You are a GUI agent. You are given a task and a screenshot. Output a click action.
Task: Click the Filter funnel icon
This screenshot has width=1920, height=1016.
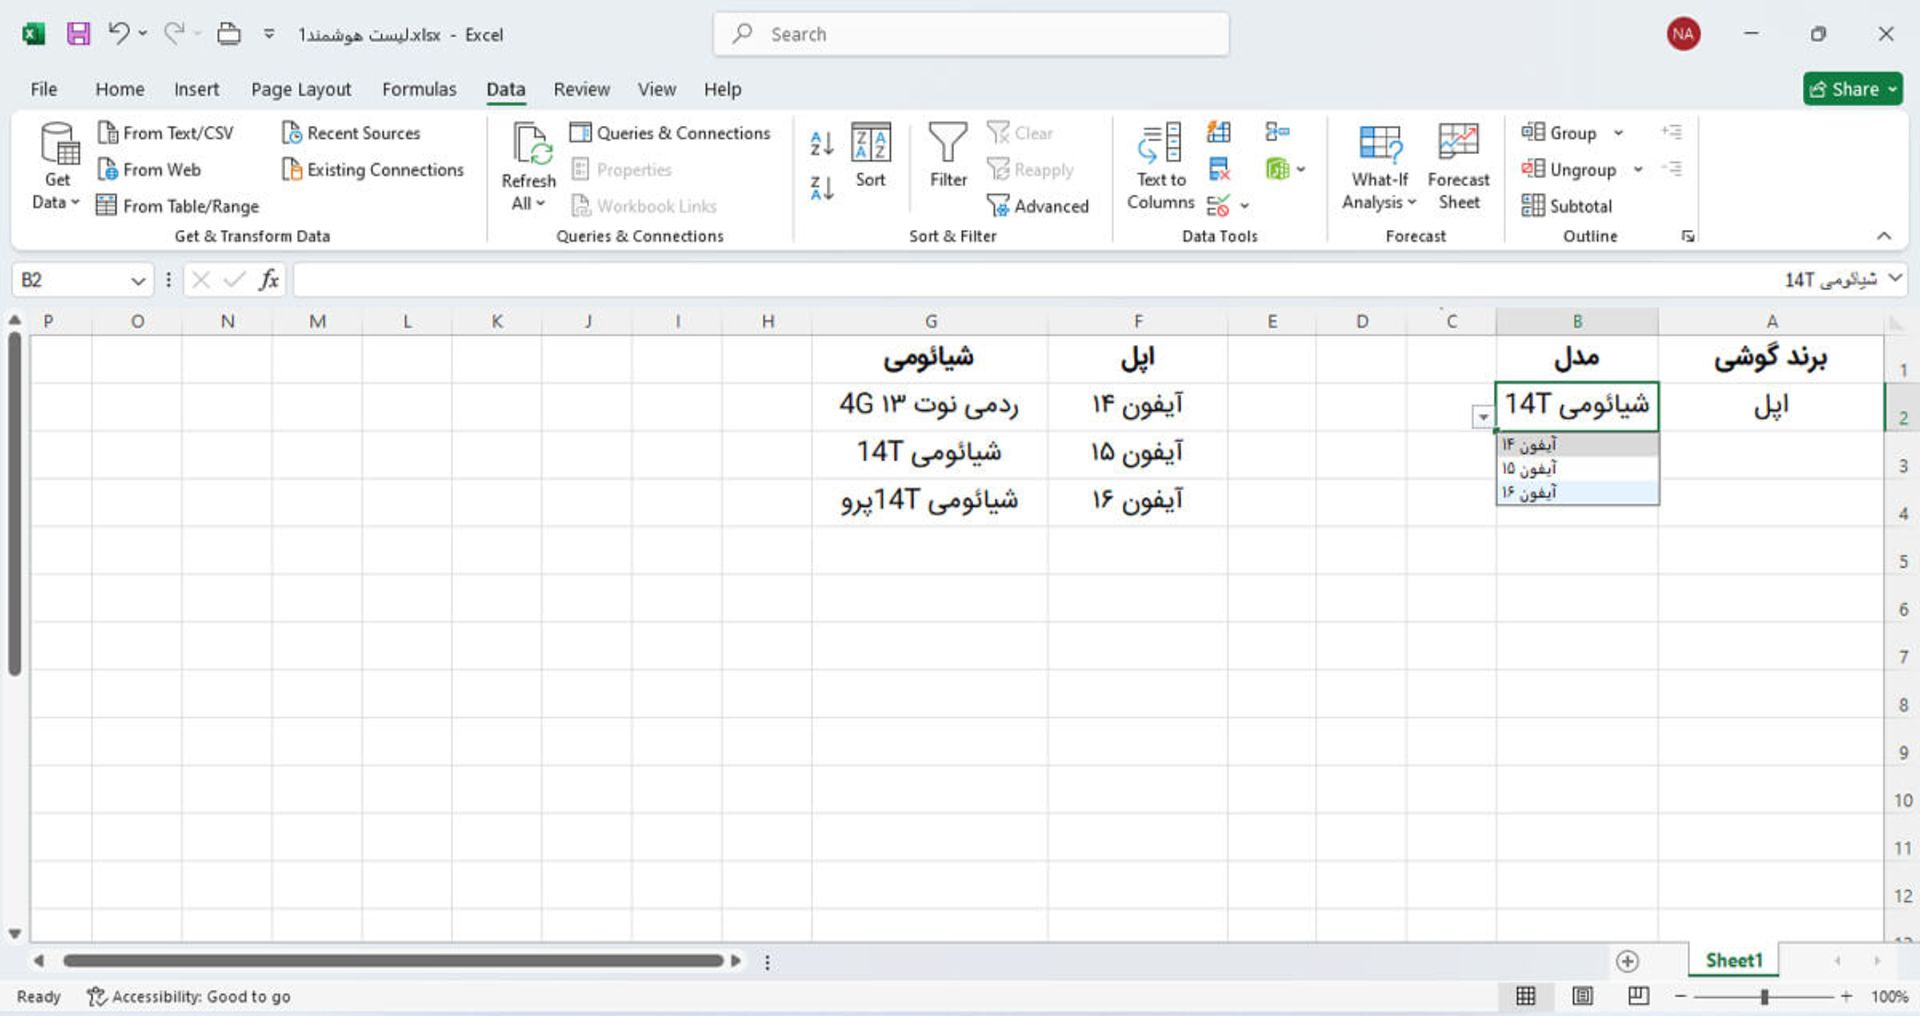tap(947, 144)
